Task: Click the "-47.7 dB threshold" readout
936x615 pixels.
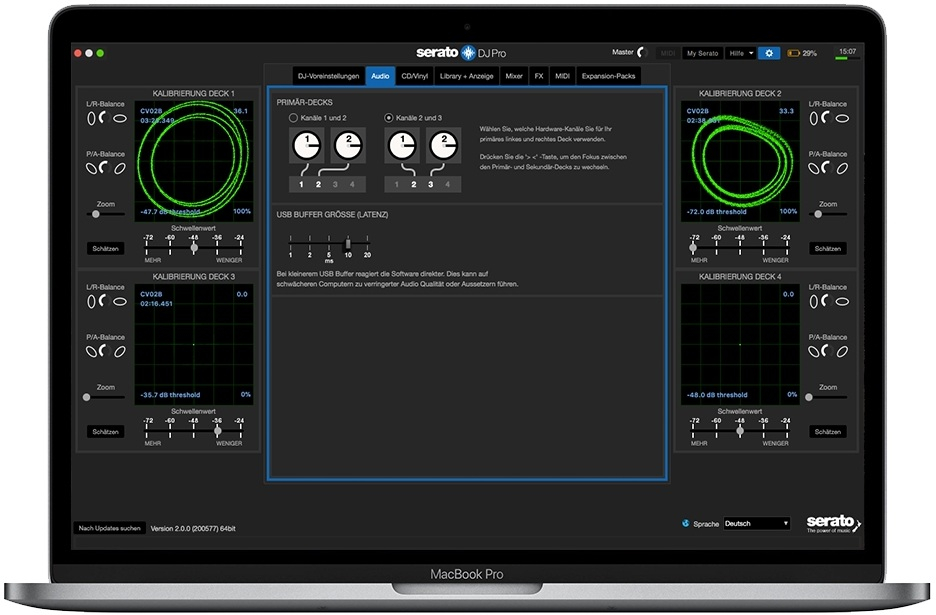Action: point(170,212)
